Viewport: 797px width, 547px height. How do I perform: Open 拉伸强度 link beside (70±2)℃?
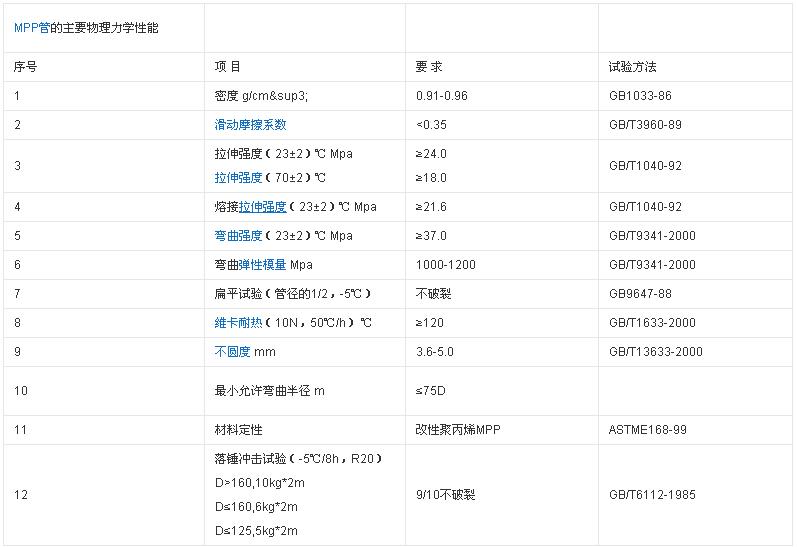[x=238, y=178]
